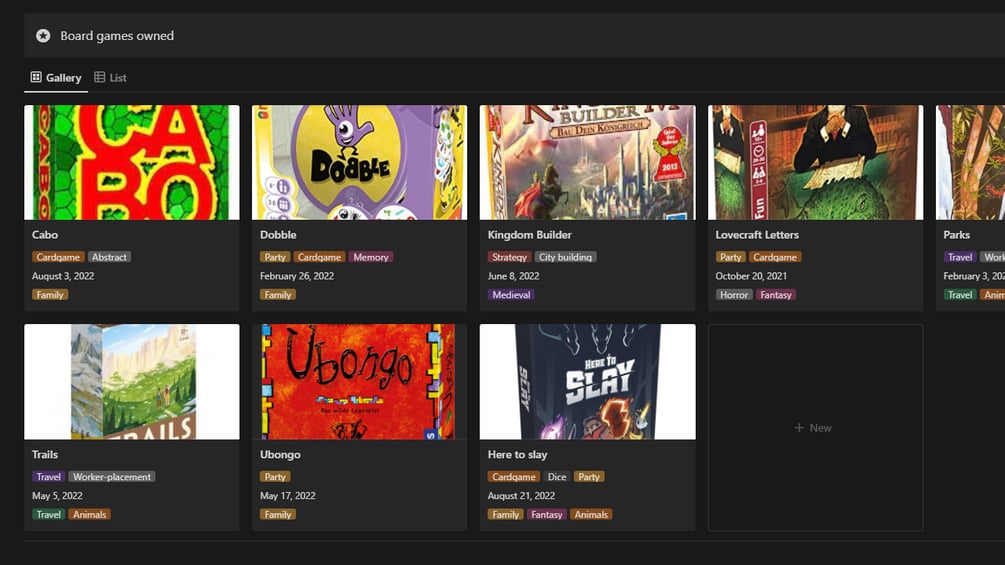The height and width of the screenshot is (565, 1005).
Task: Click the Party tag on Lovecraft Letters
Action: point(730,257)
